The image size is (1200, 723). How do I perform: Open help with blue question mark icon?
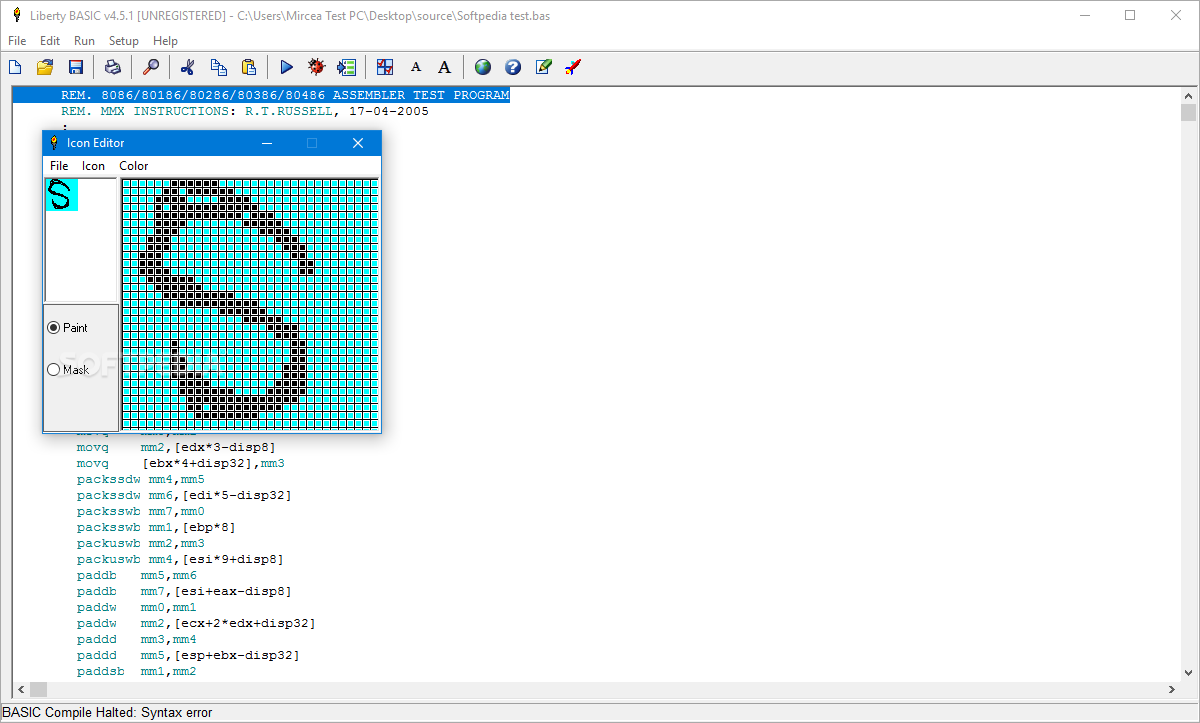click(513, 67)
